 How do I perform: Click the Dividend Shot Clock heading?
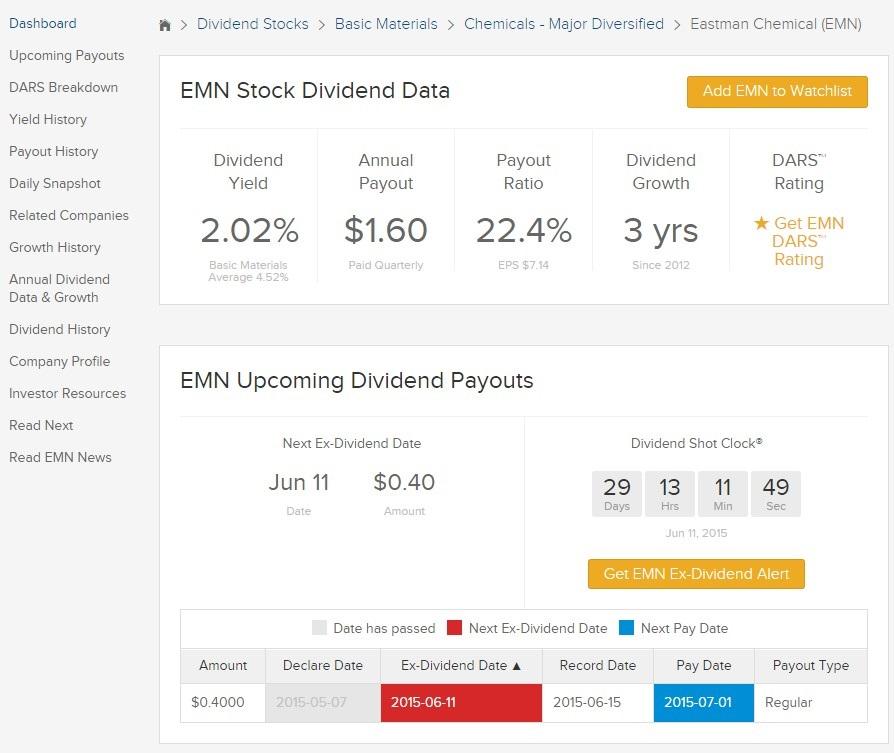[696, 443]
